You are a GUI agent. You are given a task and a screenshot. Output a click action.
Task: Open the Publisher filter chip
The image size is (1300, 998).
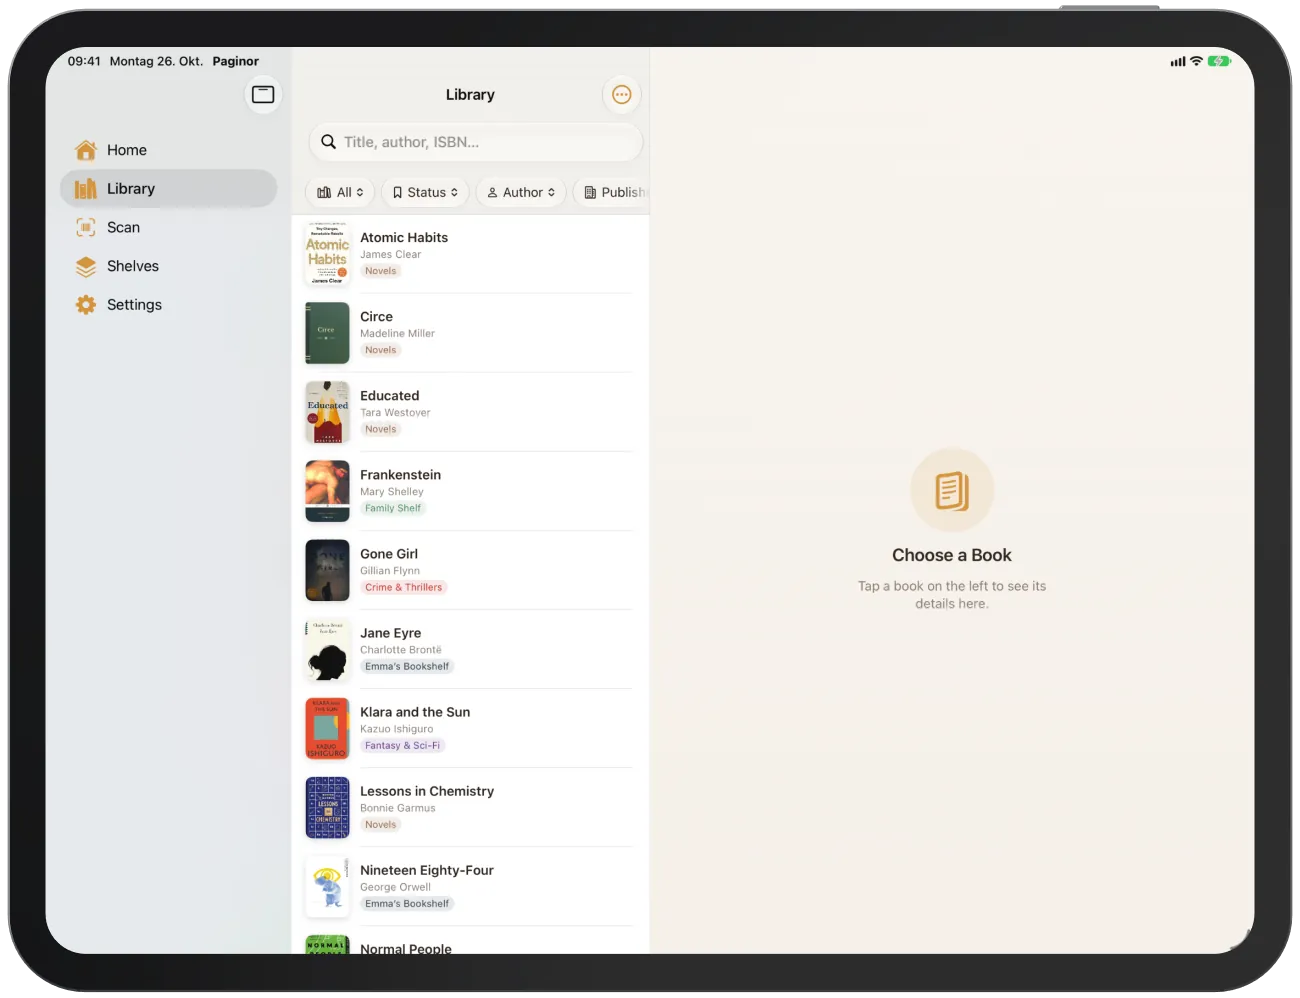pos(612,192)
